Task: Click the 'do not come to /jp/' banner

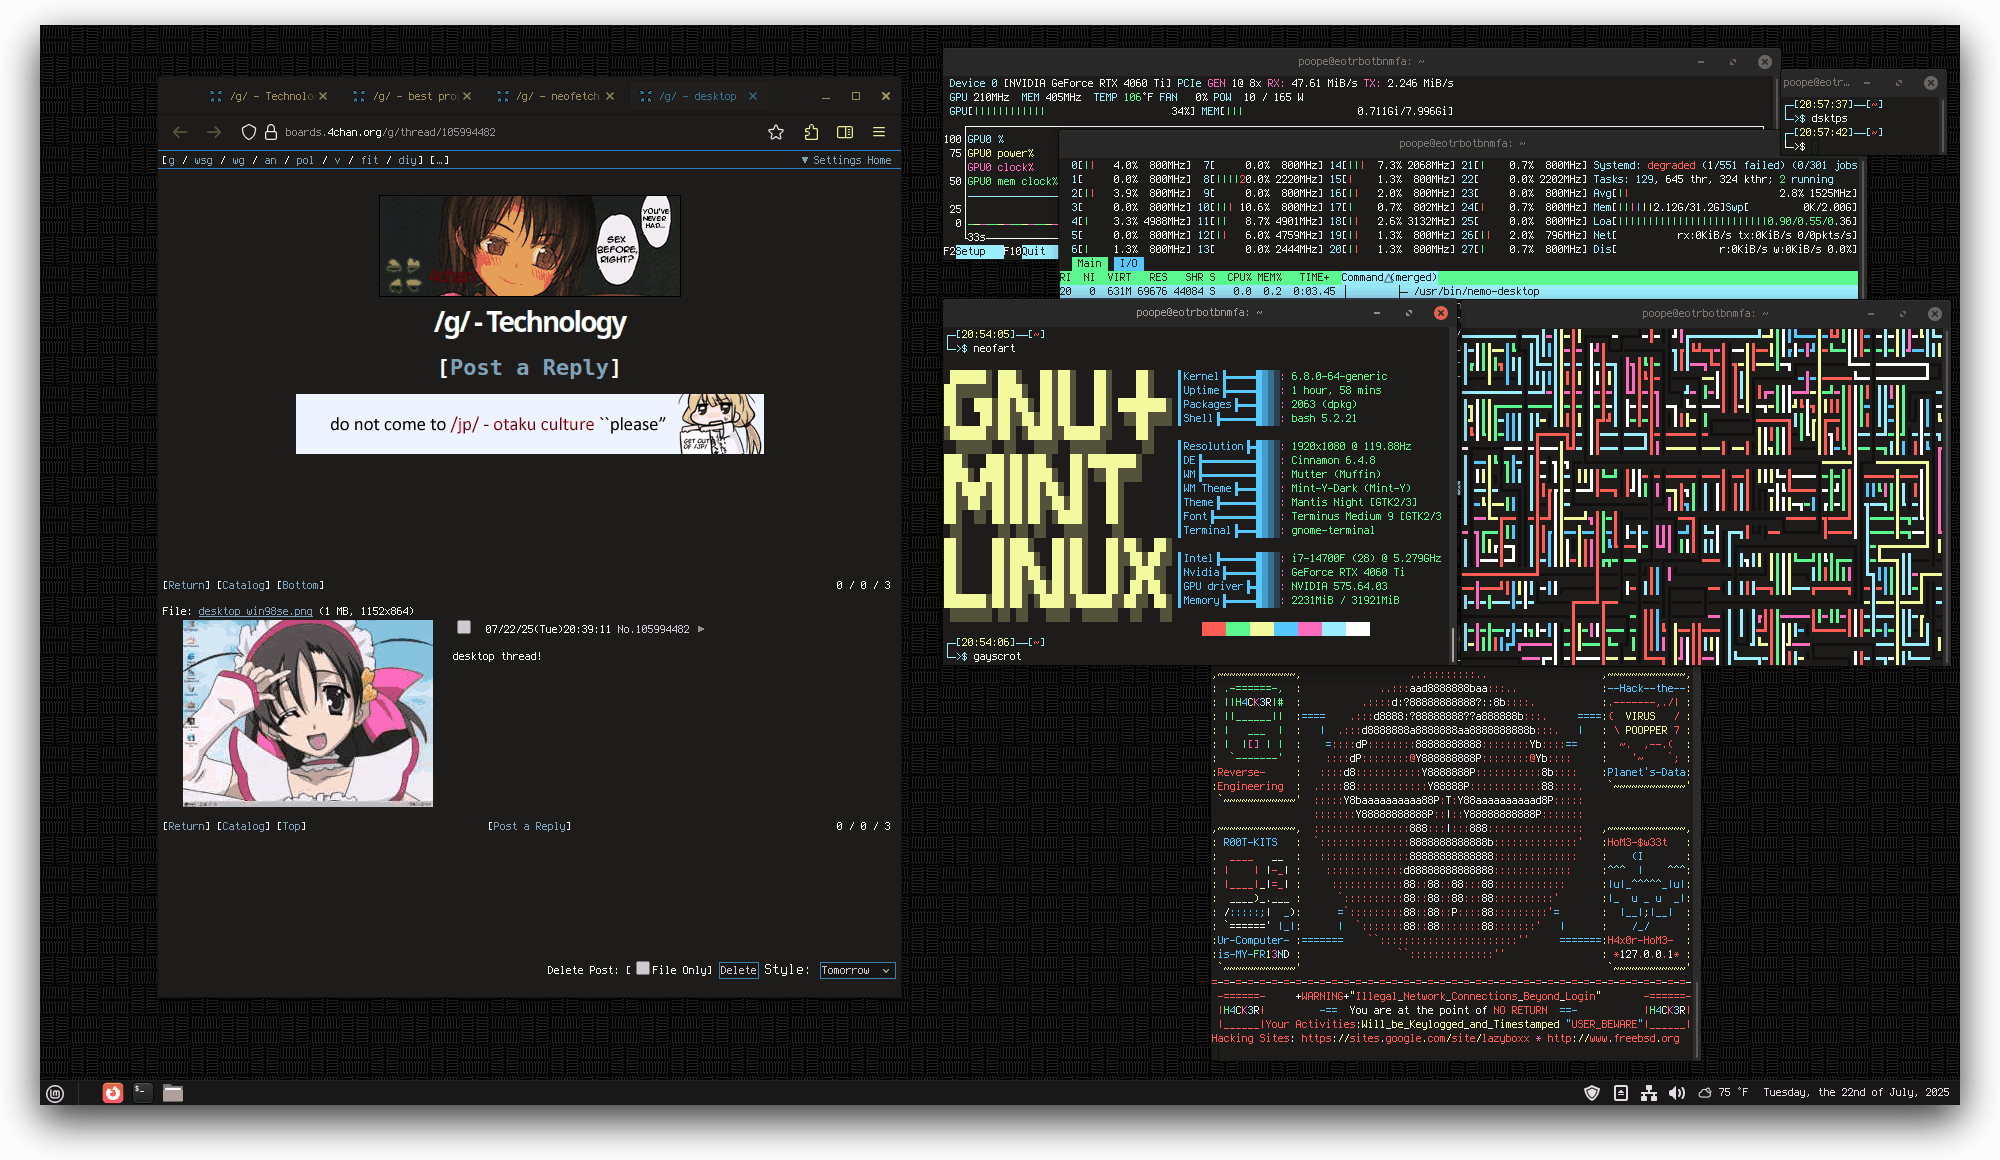Action: click(530, 424)
